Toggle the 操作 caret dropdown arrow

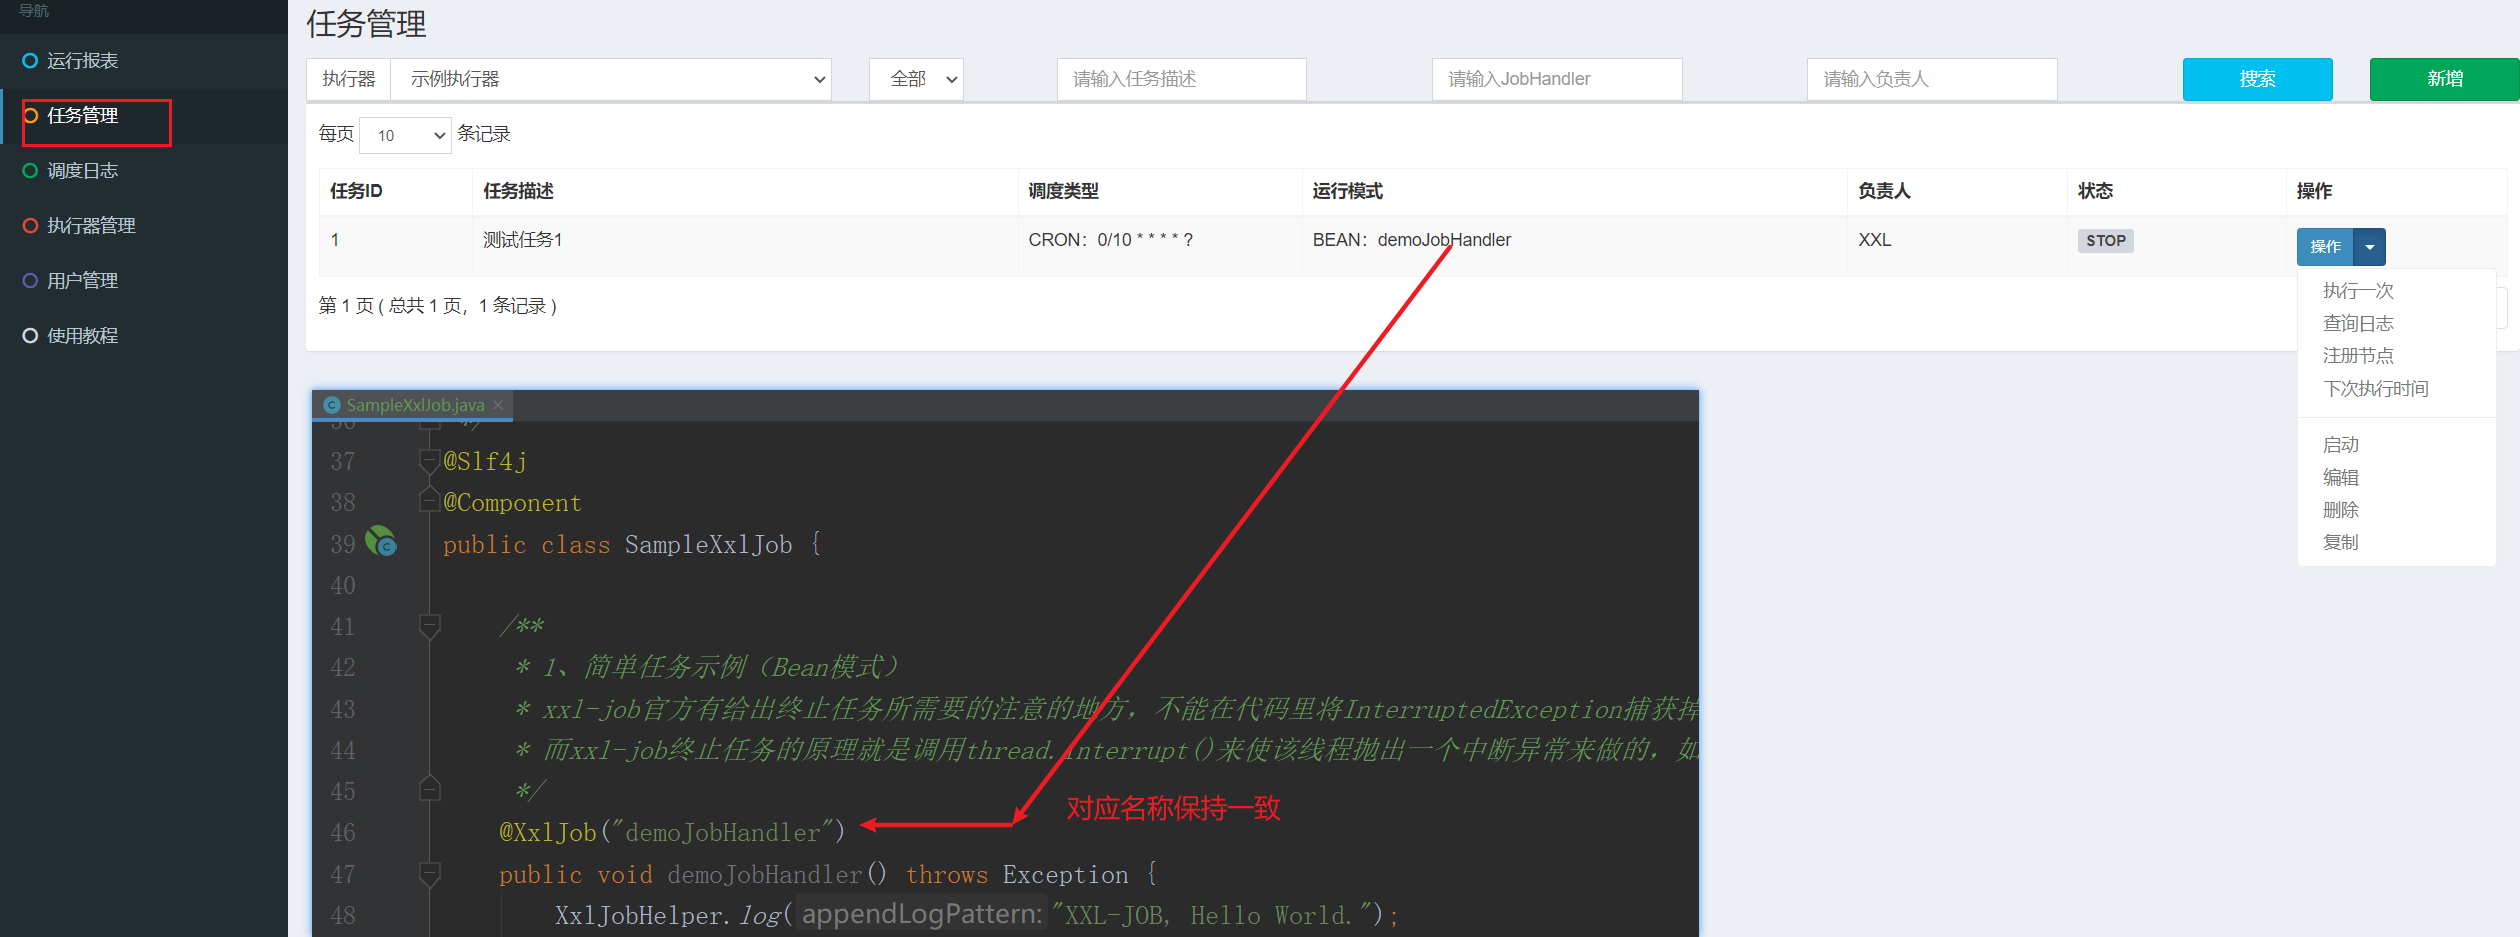pos(2369,247)
